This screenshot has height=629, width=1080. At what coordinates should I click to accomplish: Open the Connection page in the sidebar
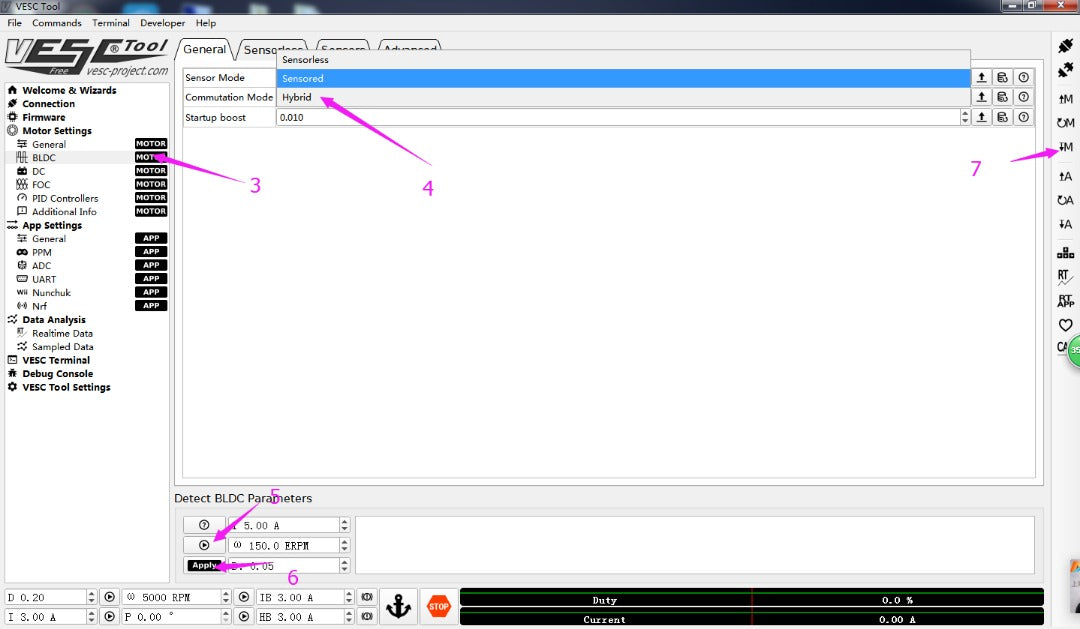click(x=48, y=104)
